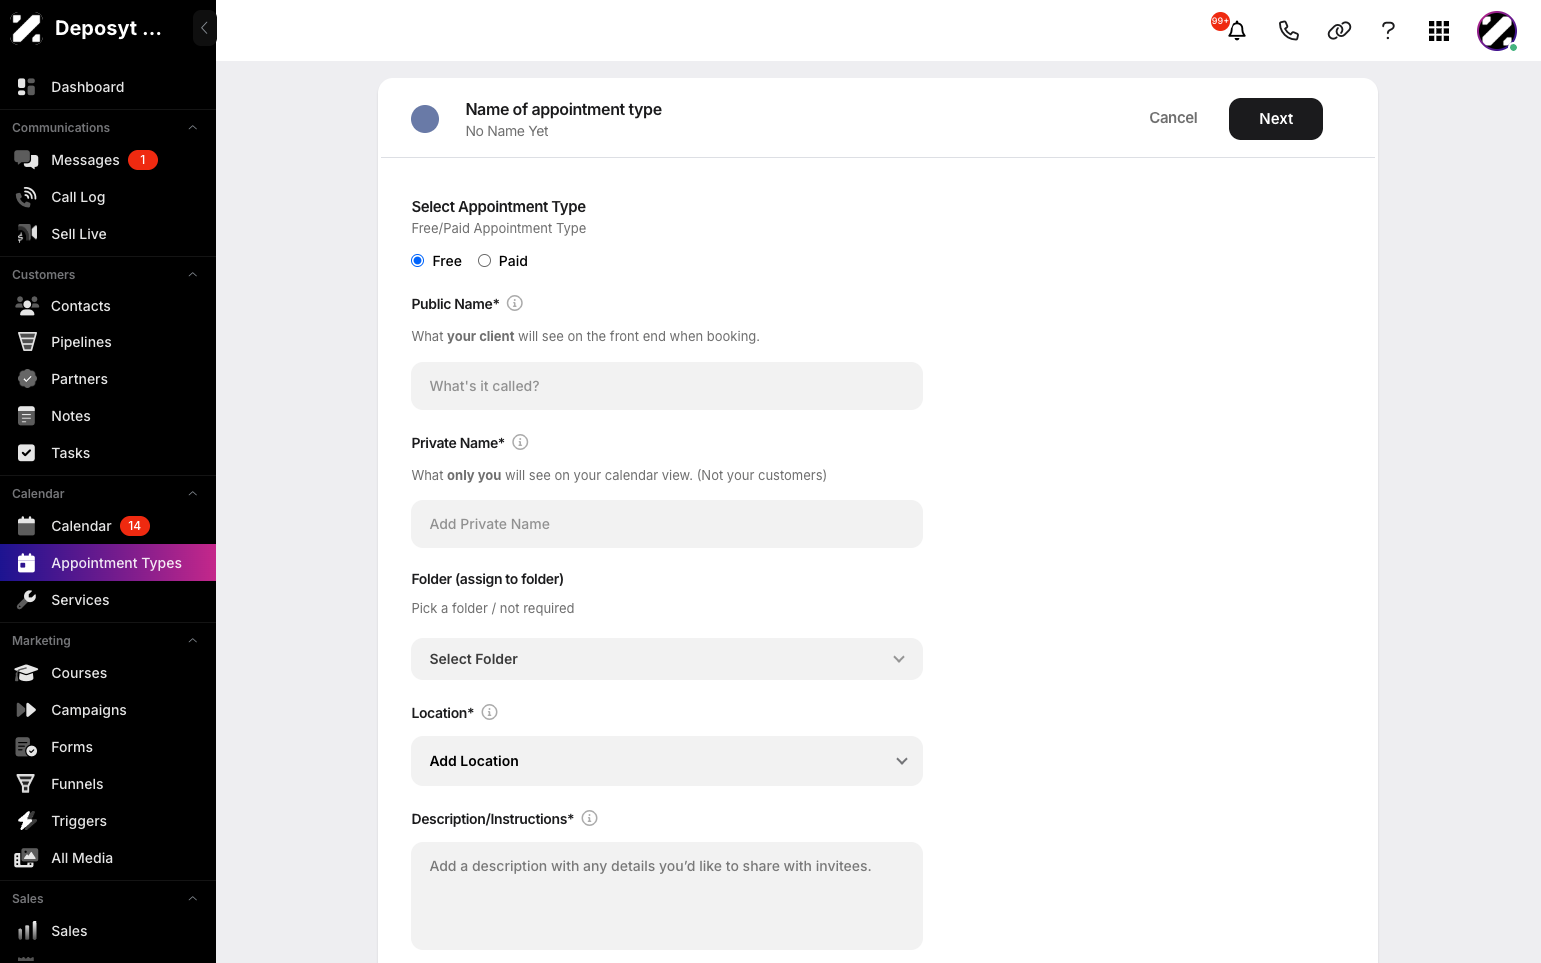The image size is (1541, 963).
Task: Click the Calendar icon in sidebar
Action: tap(27, 526)
